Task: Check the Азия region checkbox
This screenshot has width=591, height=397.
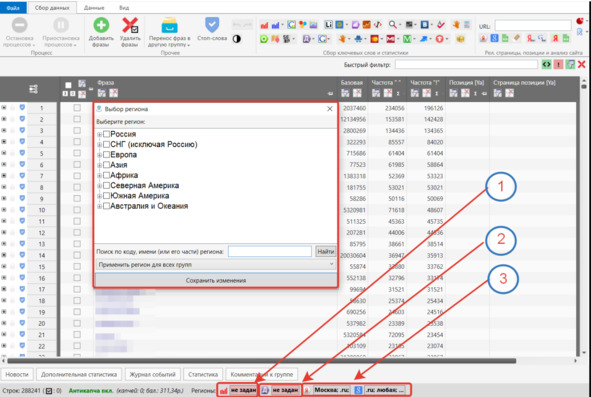Action: (106, 165)
